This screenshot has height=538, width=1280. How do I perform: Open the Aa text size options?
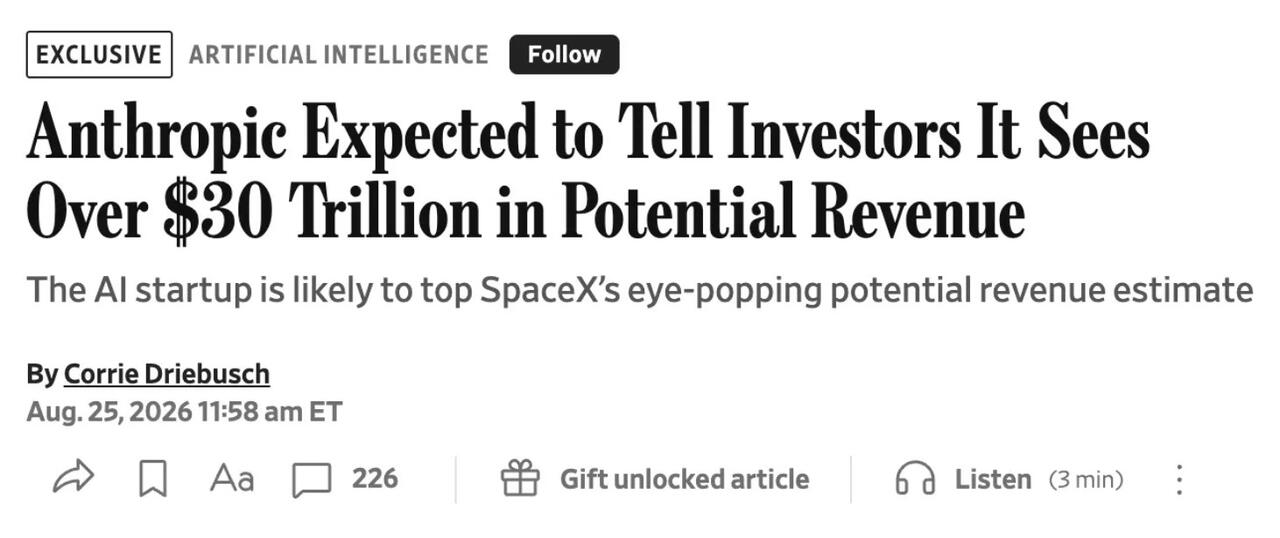click(231, 479)
